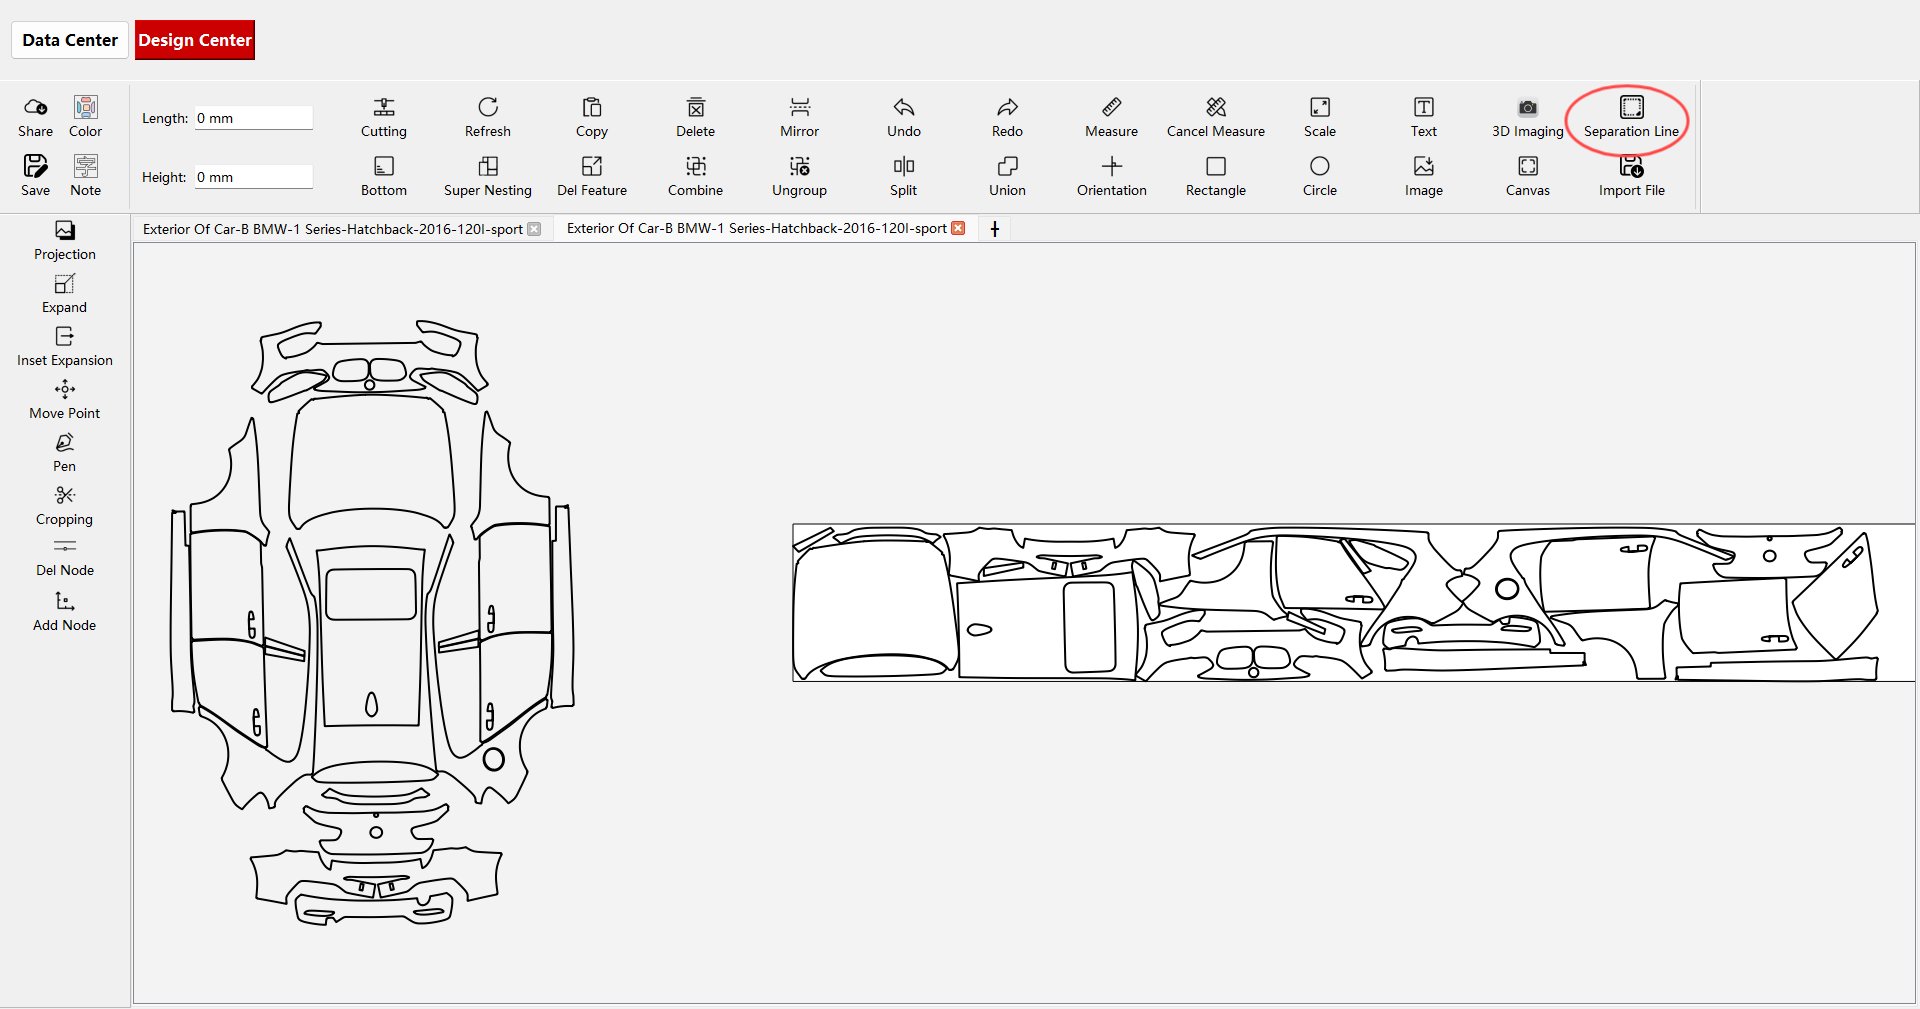Click the Move Point tool
Viewport: 1920px width, 1009px height.
click(64, 399)
